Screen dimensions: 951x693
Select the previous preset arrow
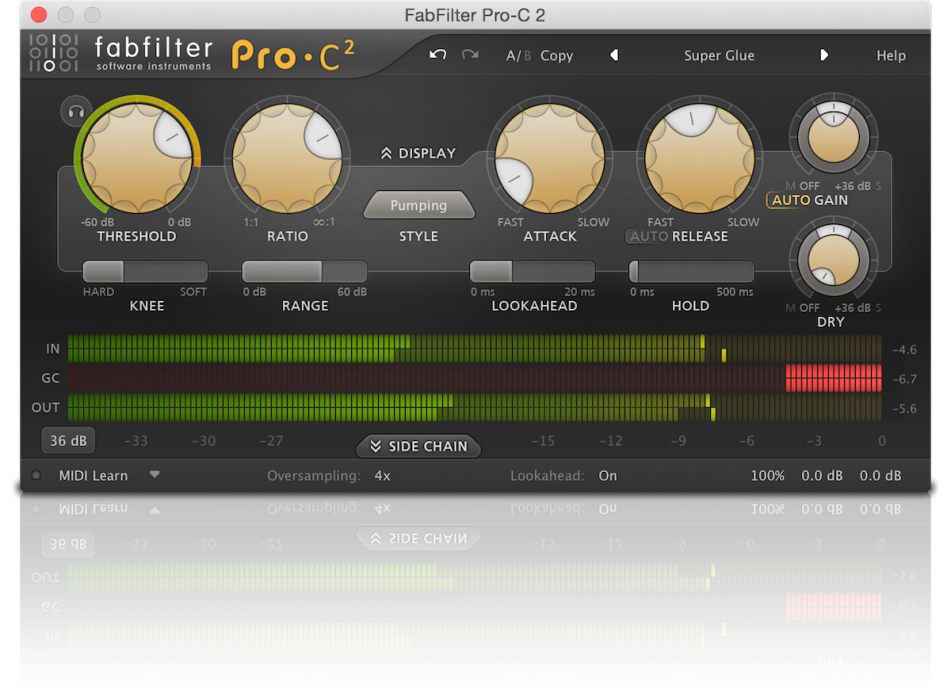[x=614, y=56]
